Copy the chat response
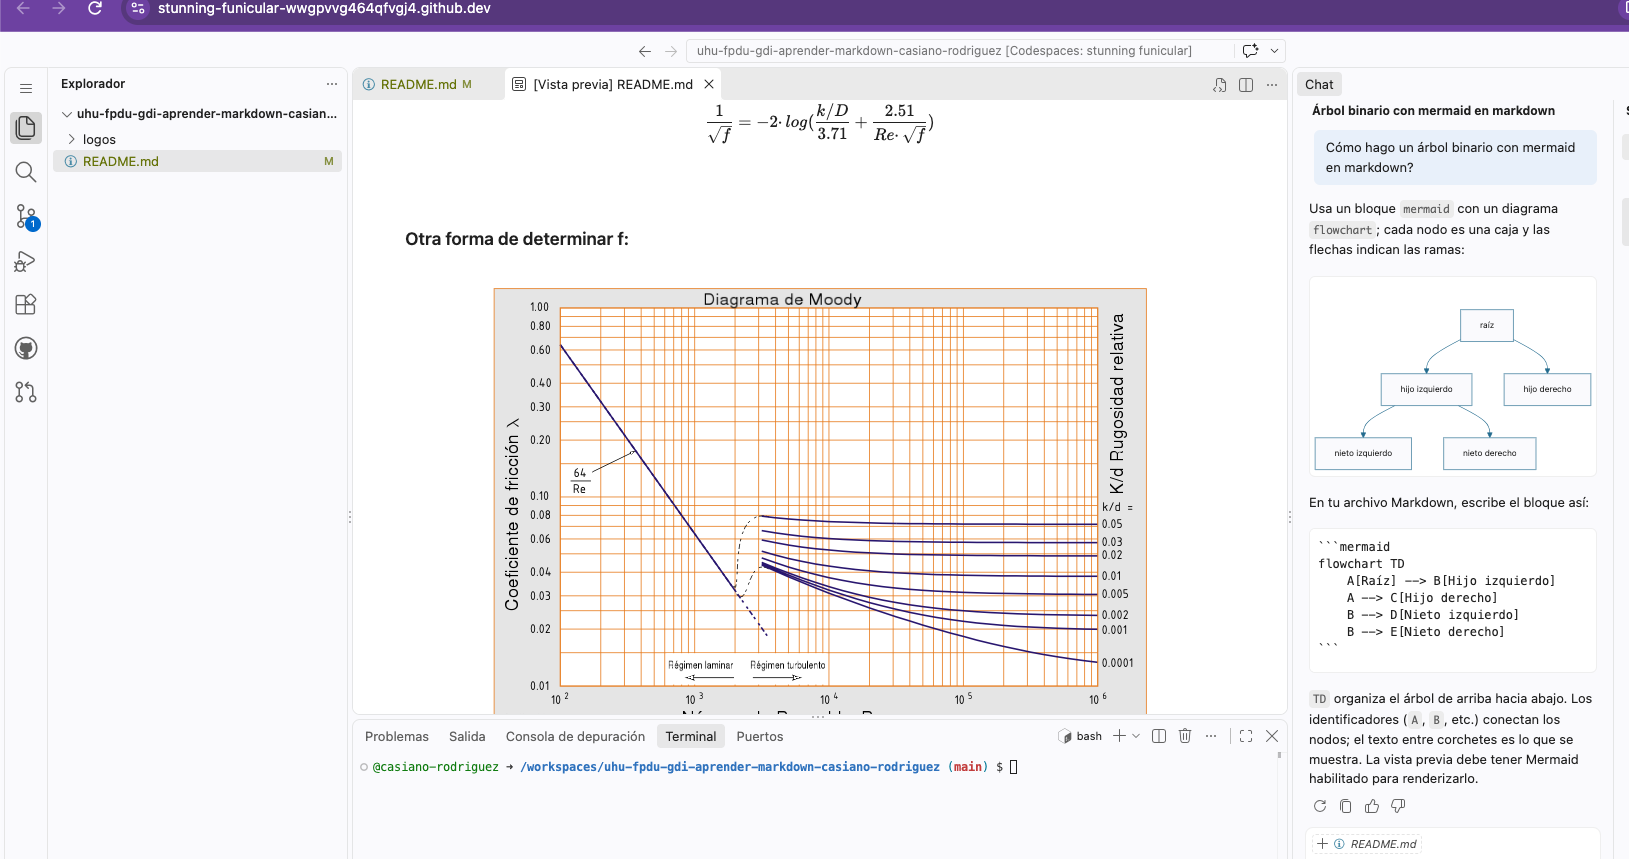This screenshot has height=859, width=1629. tap(1346, 806)
